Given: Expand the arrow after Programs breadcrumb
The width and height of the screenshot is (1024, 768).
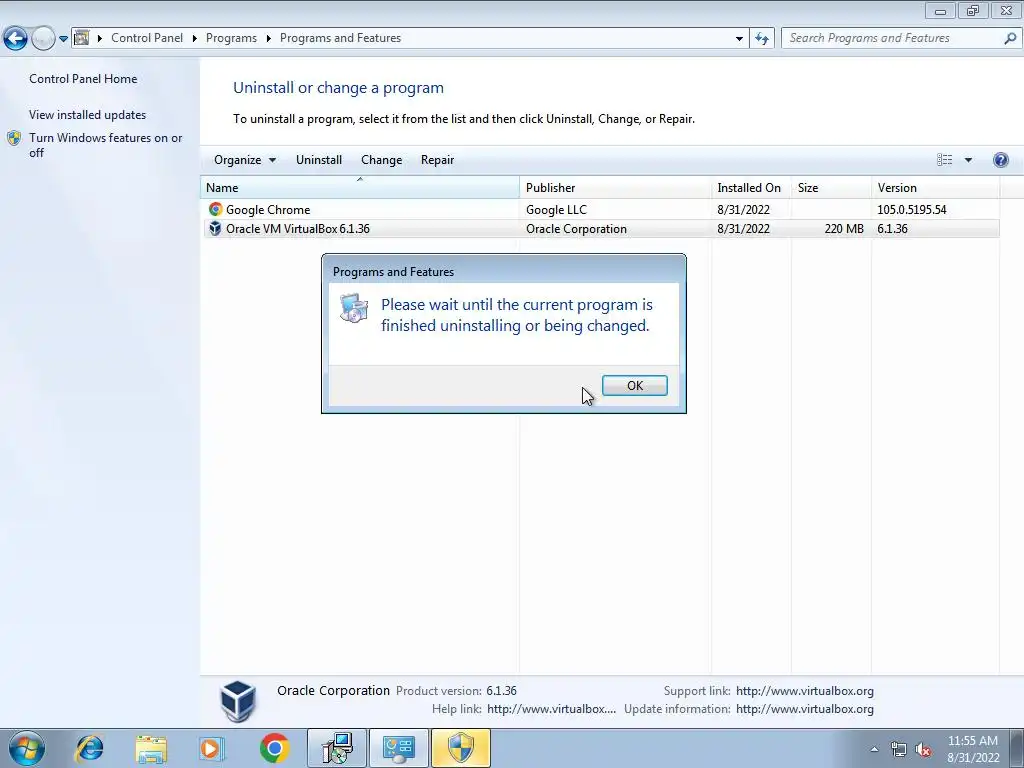Looking at the screenshot, I should (268, 38).
